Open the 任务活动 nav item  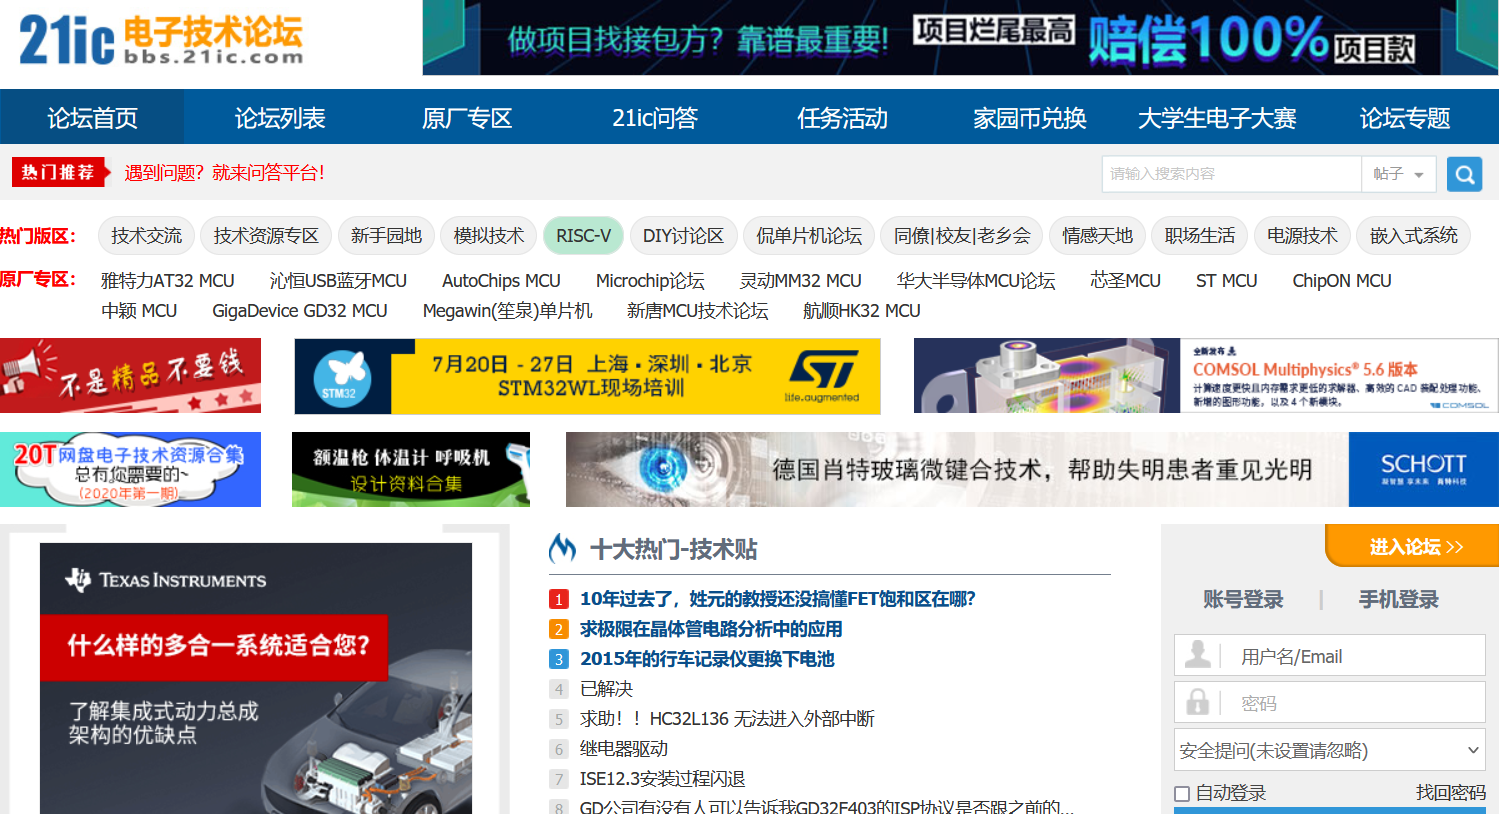click(842, 118)
